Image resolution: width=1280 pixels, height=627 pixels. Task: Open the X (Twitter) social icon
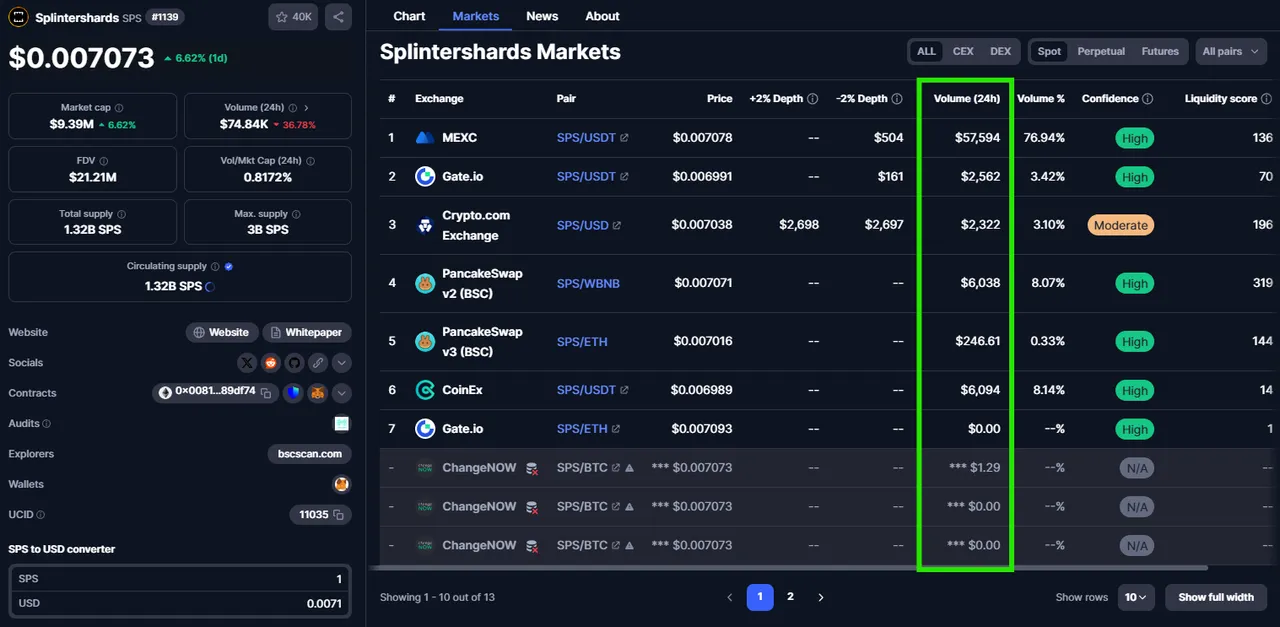[247, 363]
